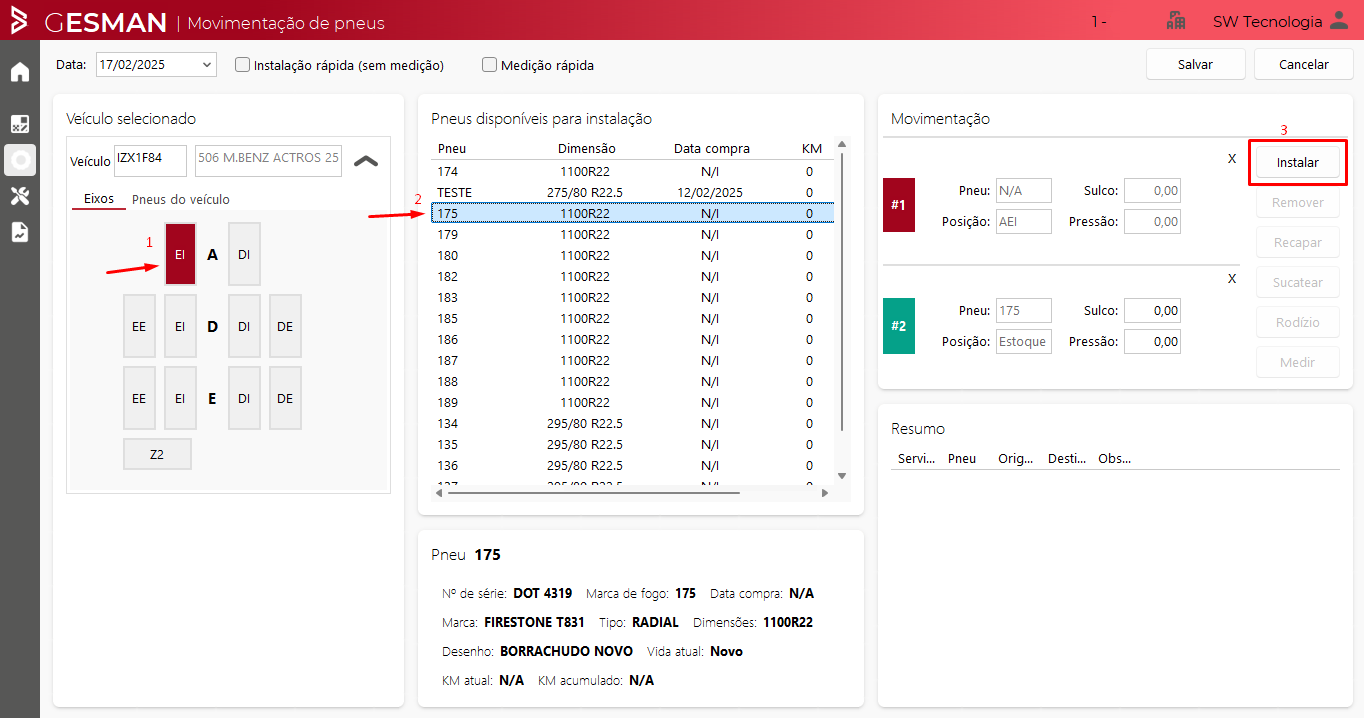The height and width of the screenshot is (718, 1364).
Task: Select EE position on axle D
Action: tap(139, 326)
